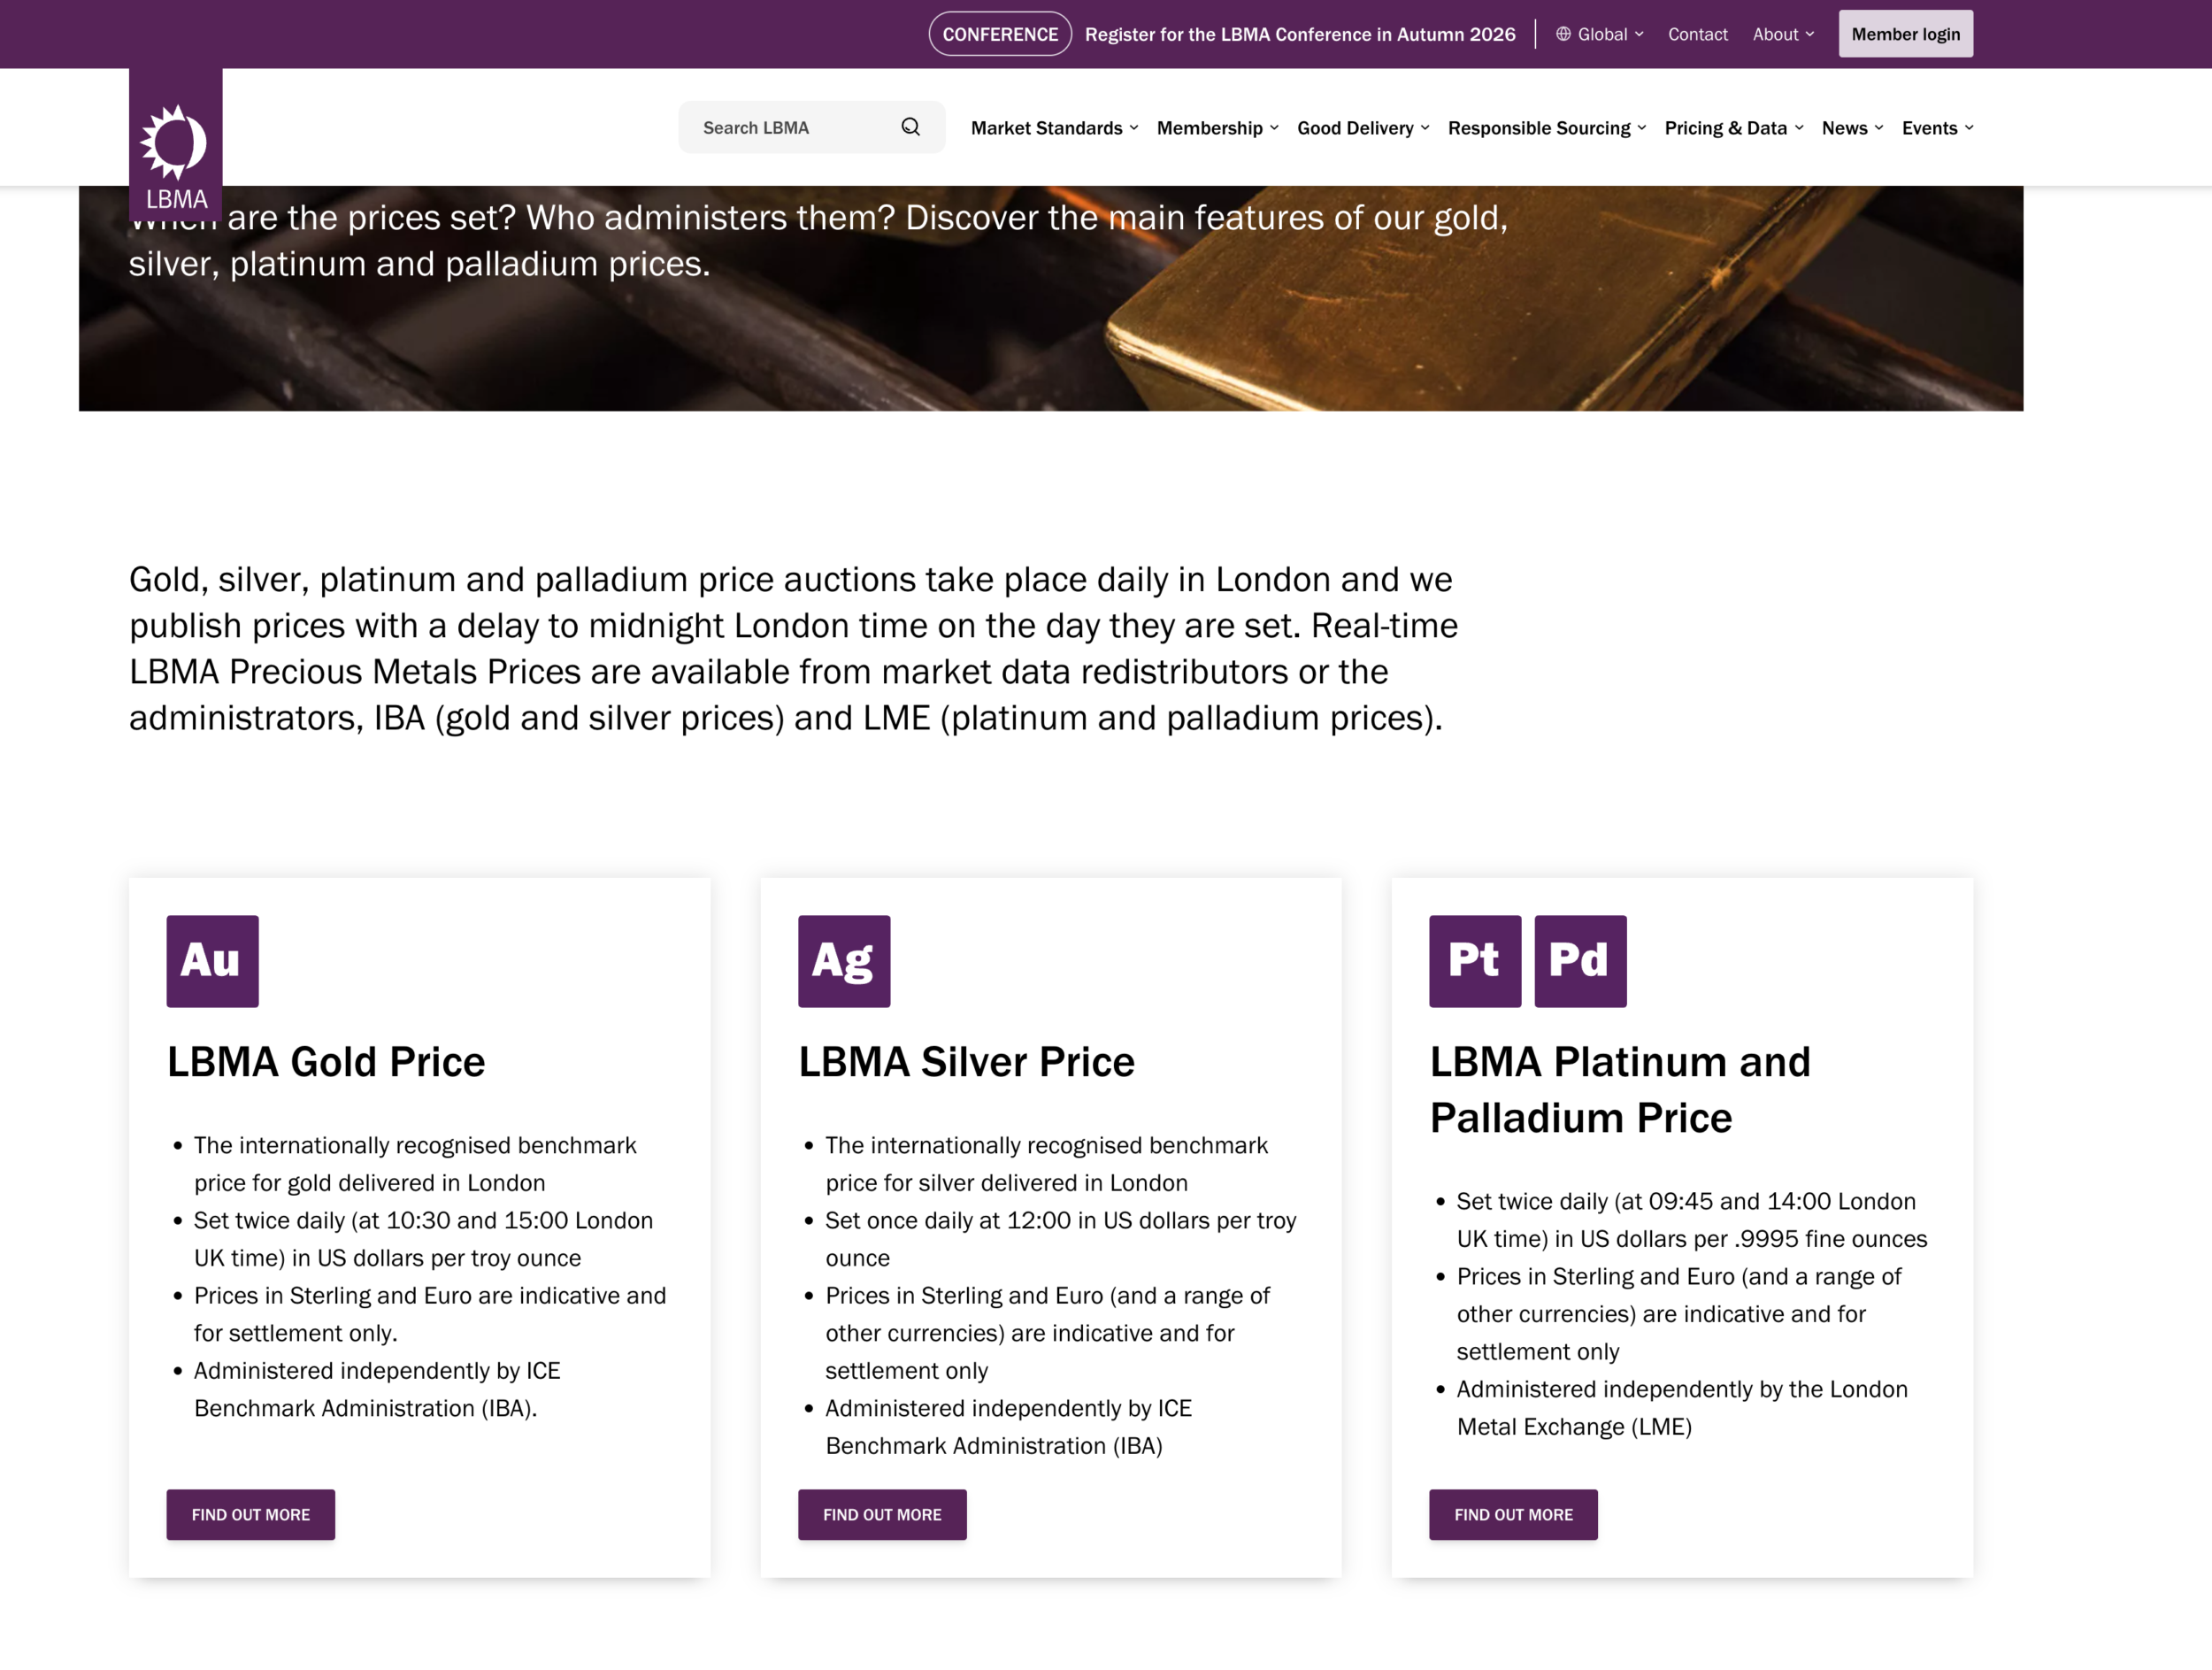Image resolution: width=2212 pixels, height=1670 pixels.
Task: Open the Membership dropdown
Action: (1217, 128)
